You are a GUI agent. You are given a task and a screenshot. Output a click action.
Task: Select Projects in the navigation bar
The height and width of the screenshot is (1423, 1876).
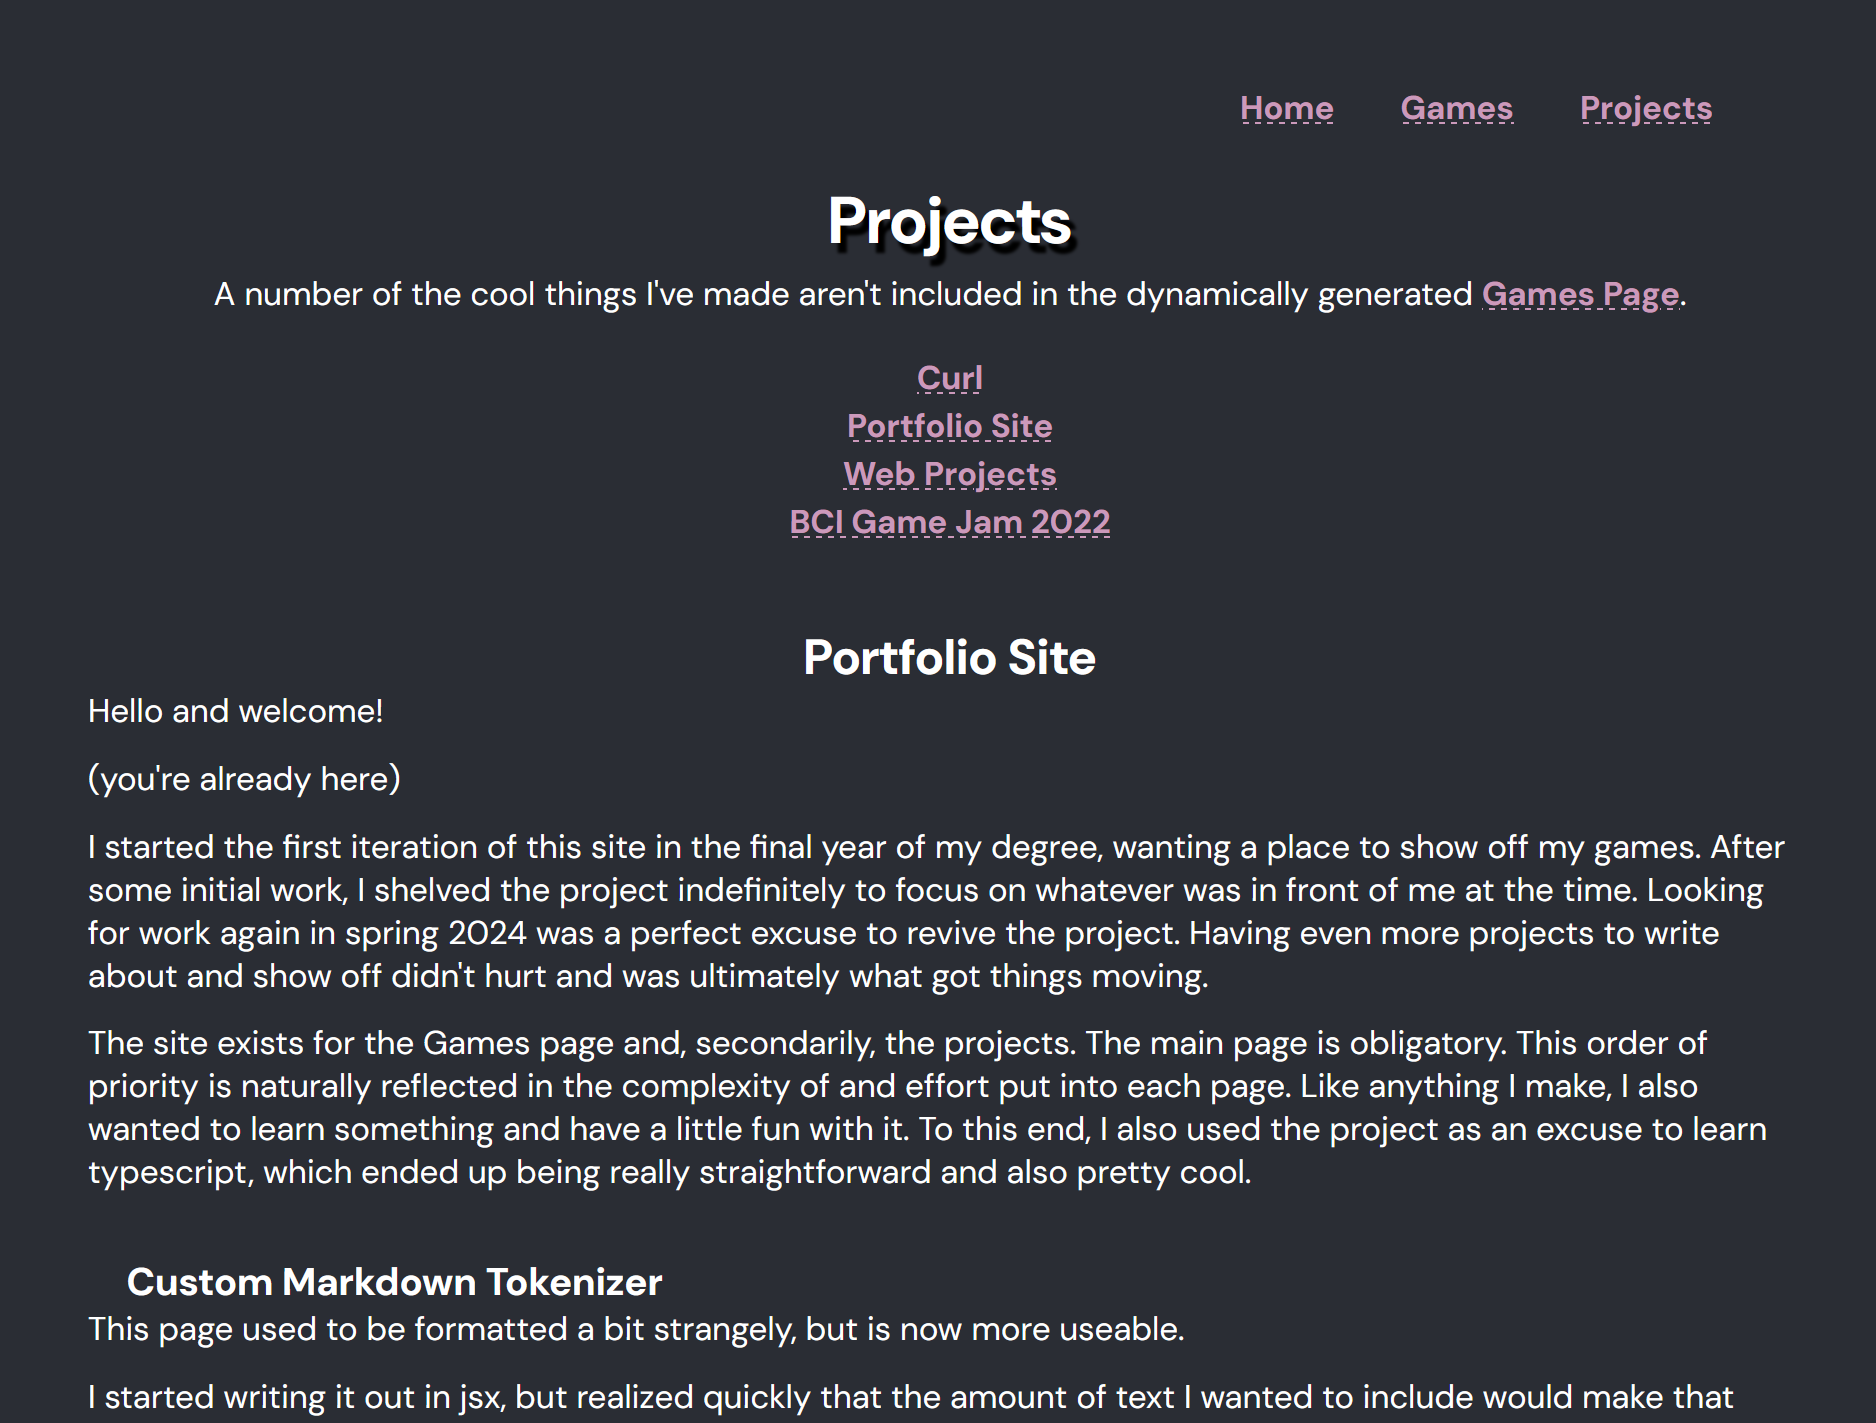pyautogui.click(x=1645, y=108)
